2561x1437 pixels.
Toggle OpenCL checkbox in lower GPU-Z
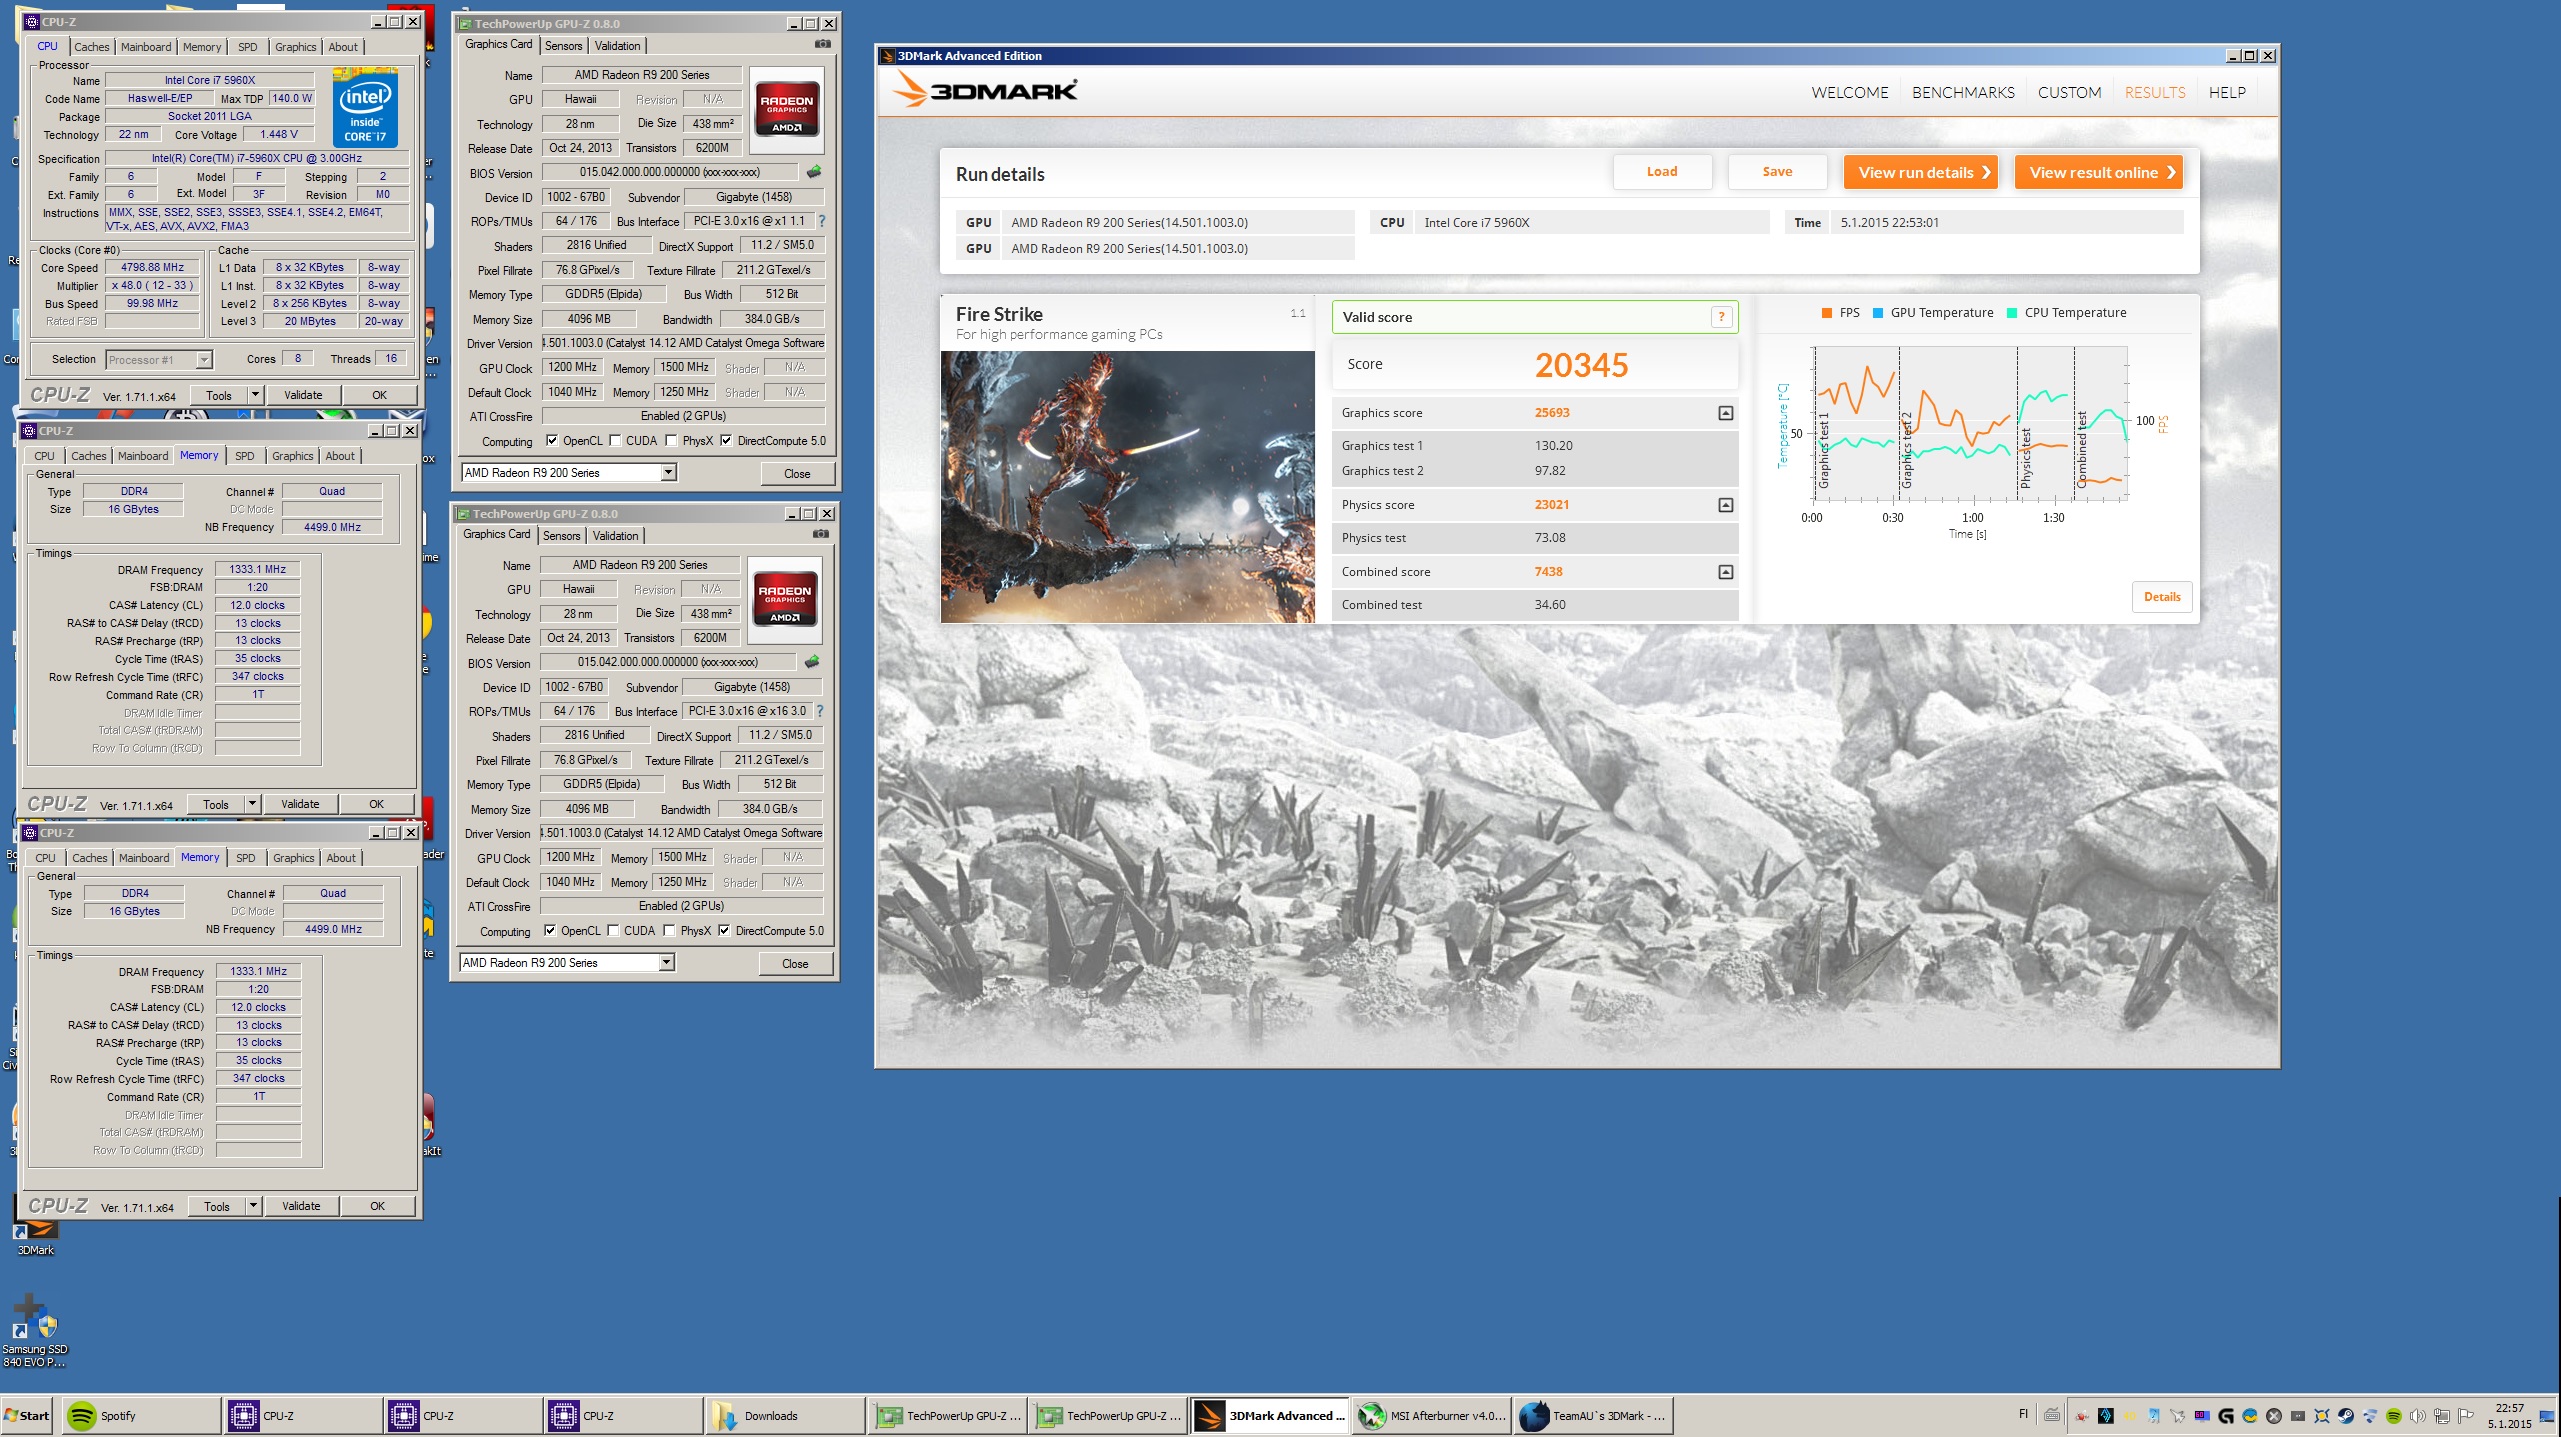tap(550, 931)
